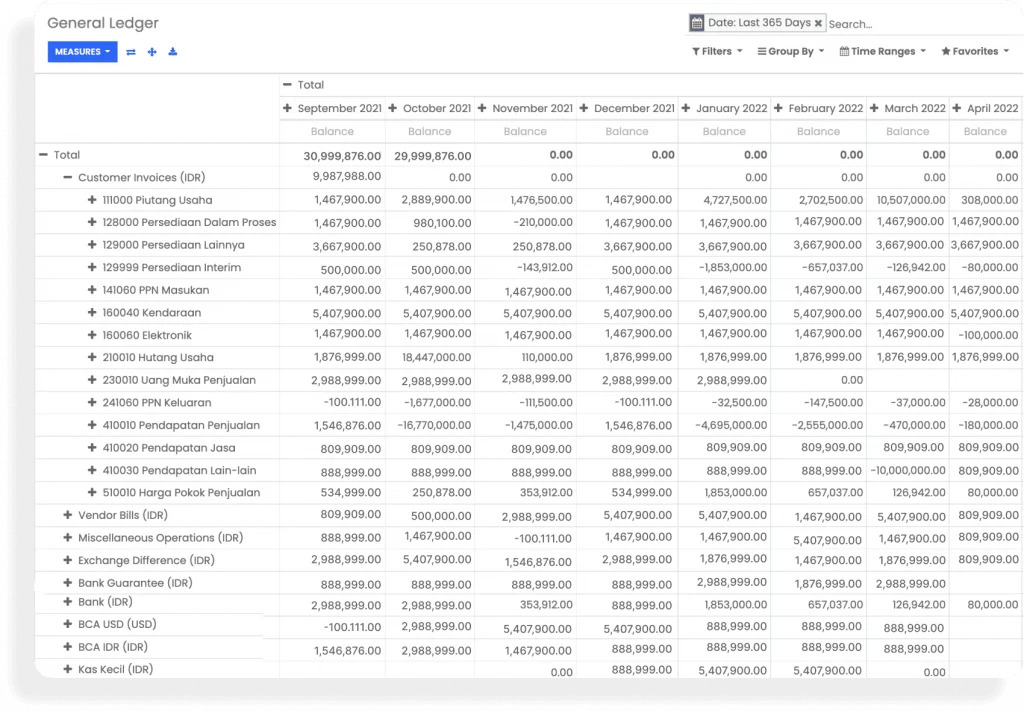Image resolution: width=1024 pixels, height=713 pixels.
Task: Open the Time Ranges menu
Action: 882,52
